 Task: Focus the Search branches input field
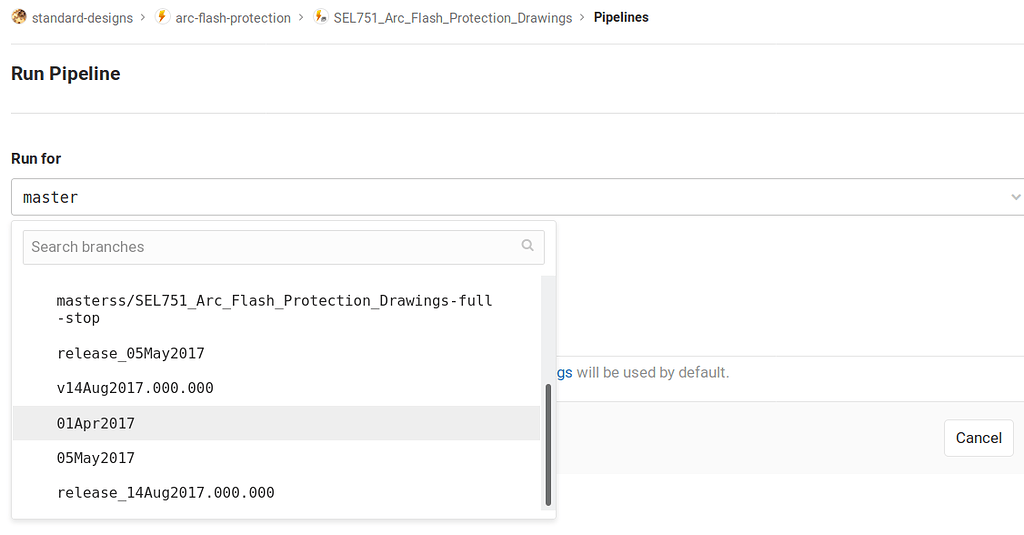[x=283, y=247]
